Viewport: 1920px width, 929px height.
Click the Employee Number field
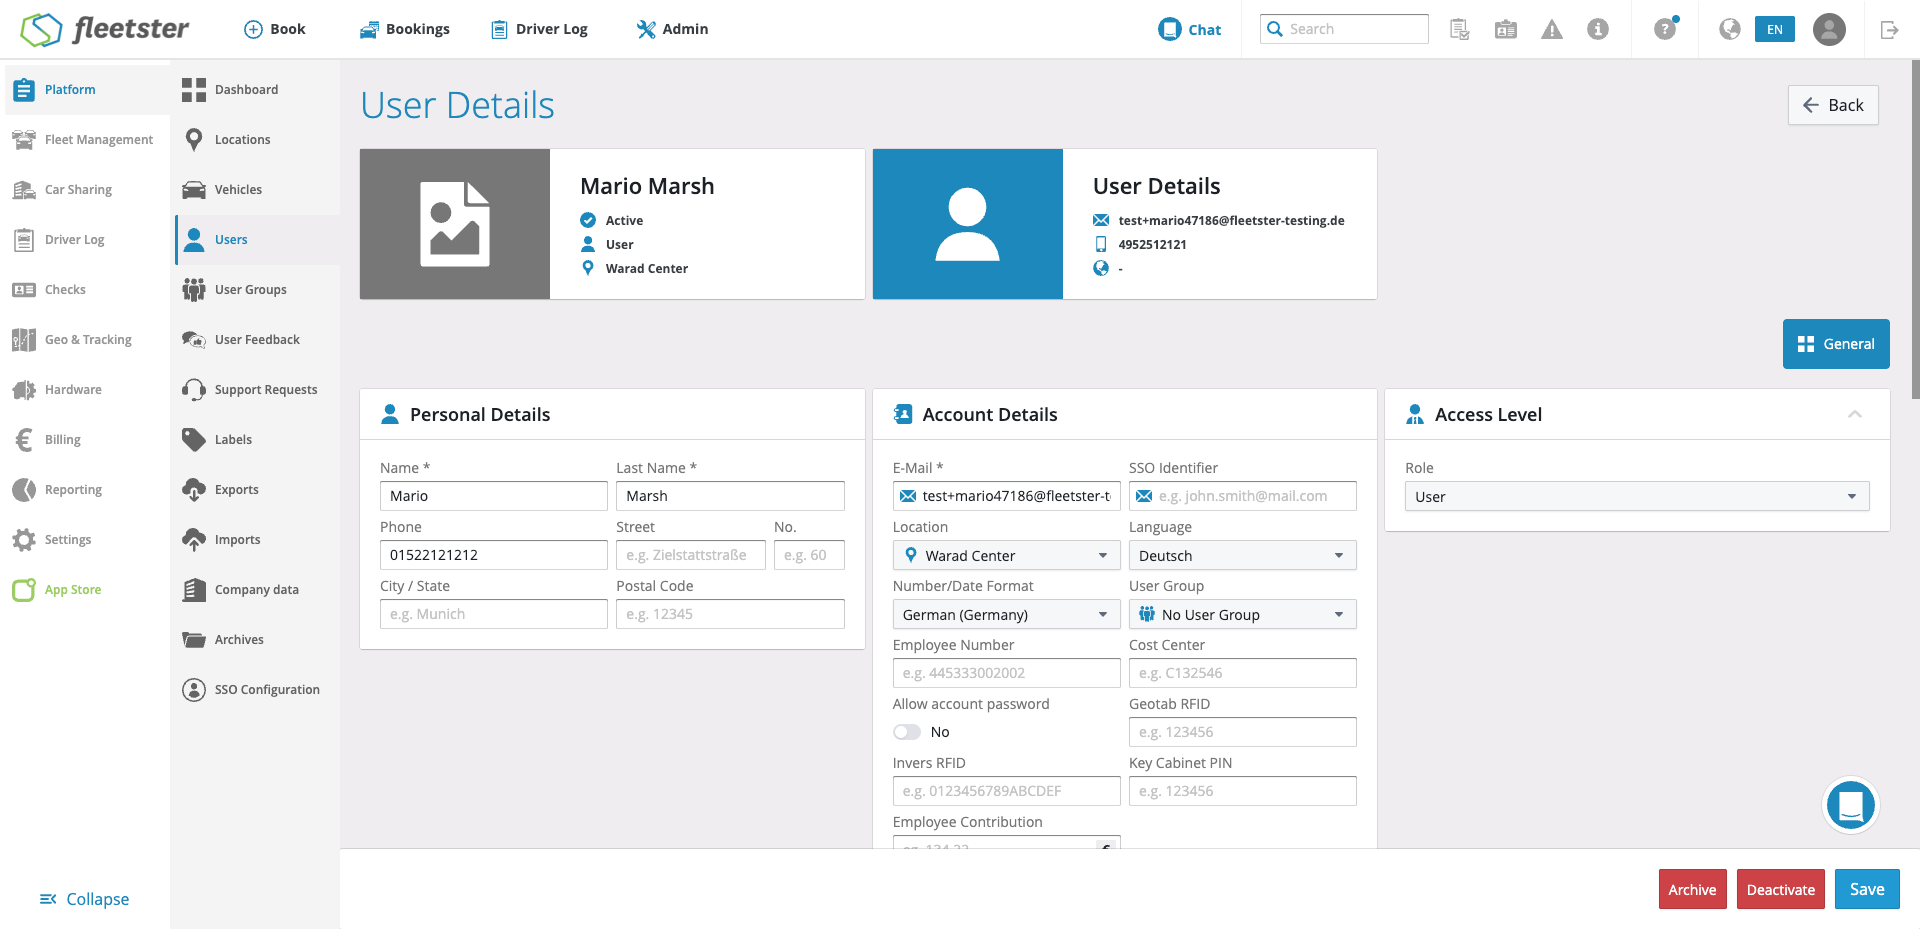(1006, 673)
